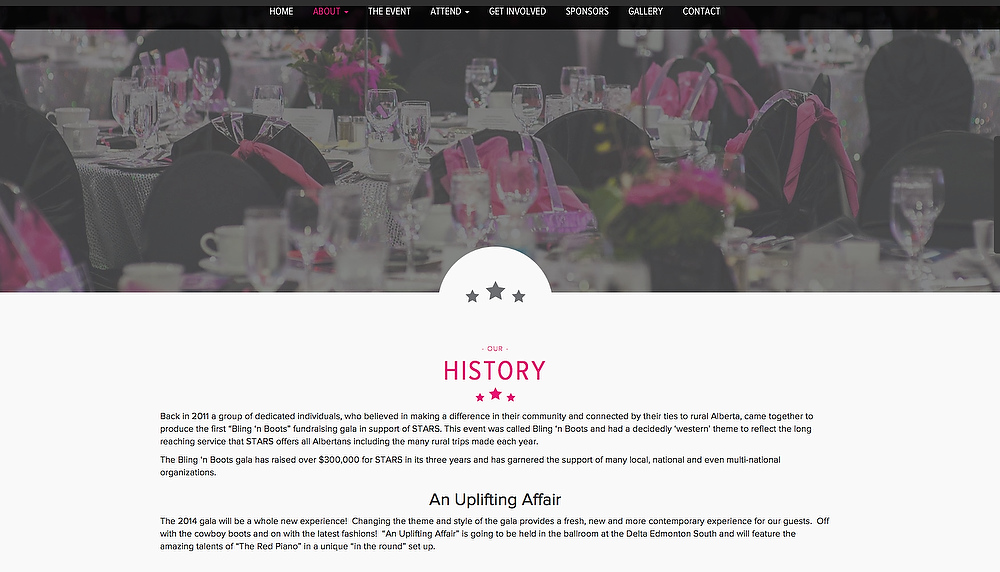
Task: Click the caret next to Attend
Action: 467,12
